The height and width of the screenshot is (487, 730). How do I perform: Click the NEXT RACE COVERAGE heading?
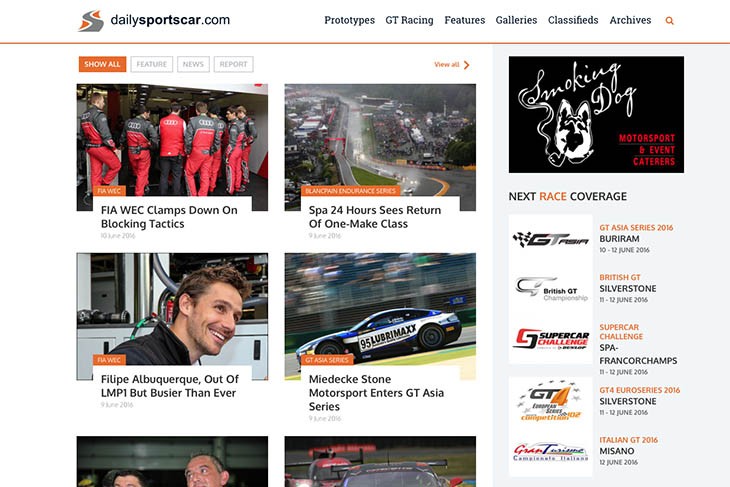568,196
